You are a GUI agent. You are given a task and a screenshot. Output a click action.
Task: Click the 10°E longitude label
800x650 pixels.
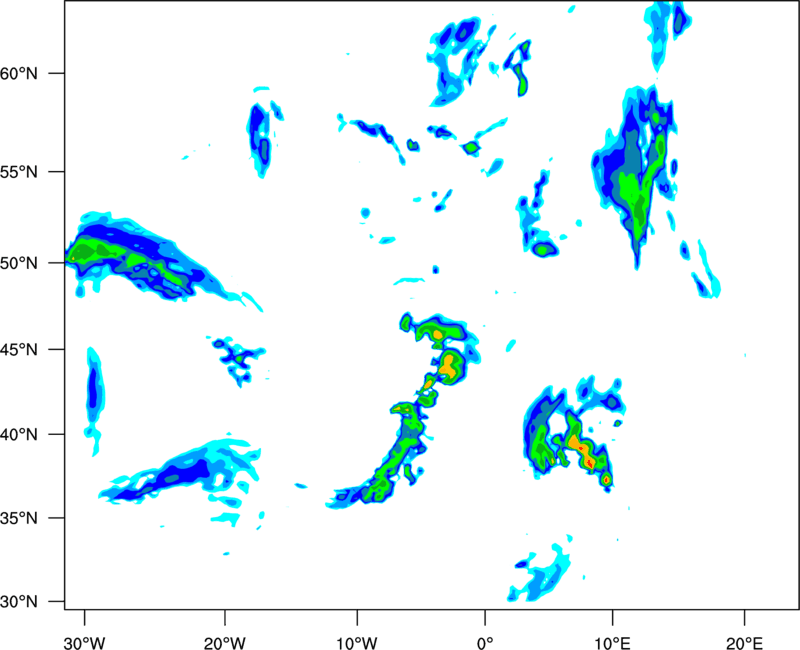(x=612, y=643)
